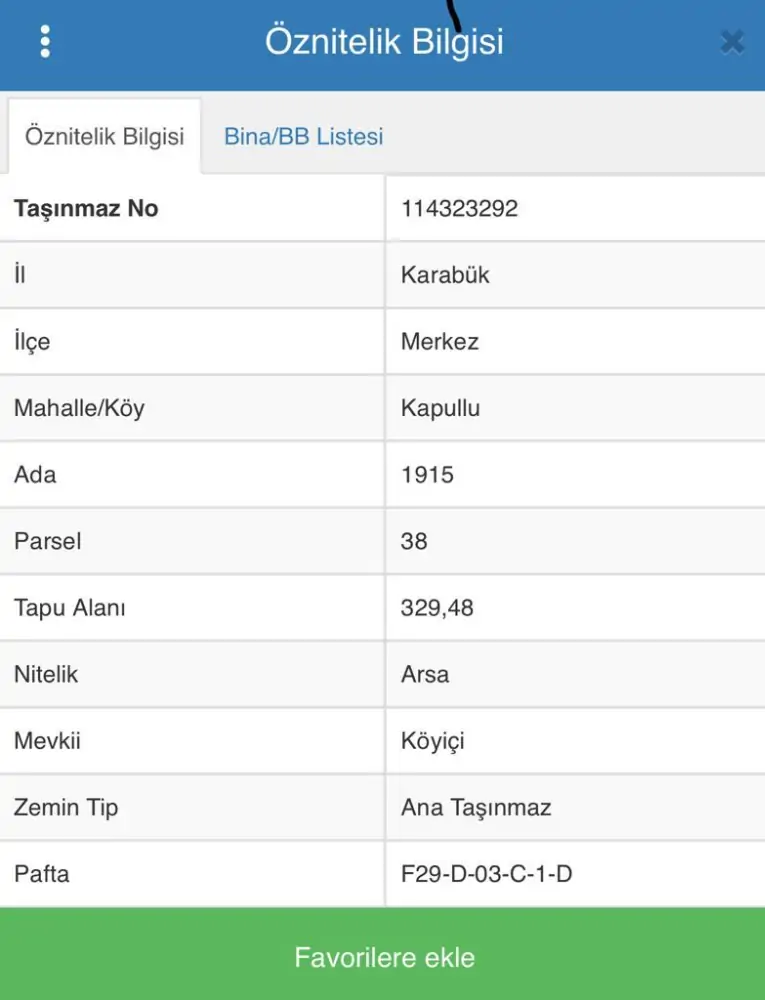Select the Parsel value 38
The image size is (765, 1000).
click(414, 541)
